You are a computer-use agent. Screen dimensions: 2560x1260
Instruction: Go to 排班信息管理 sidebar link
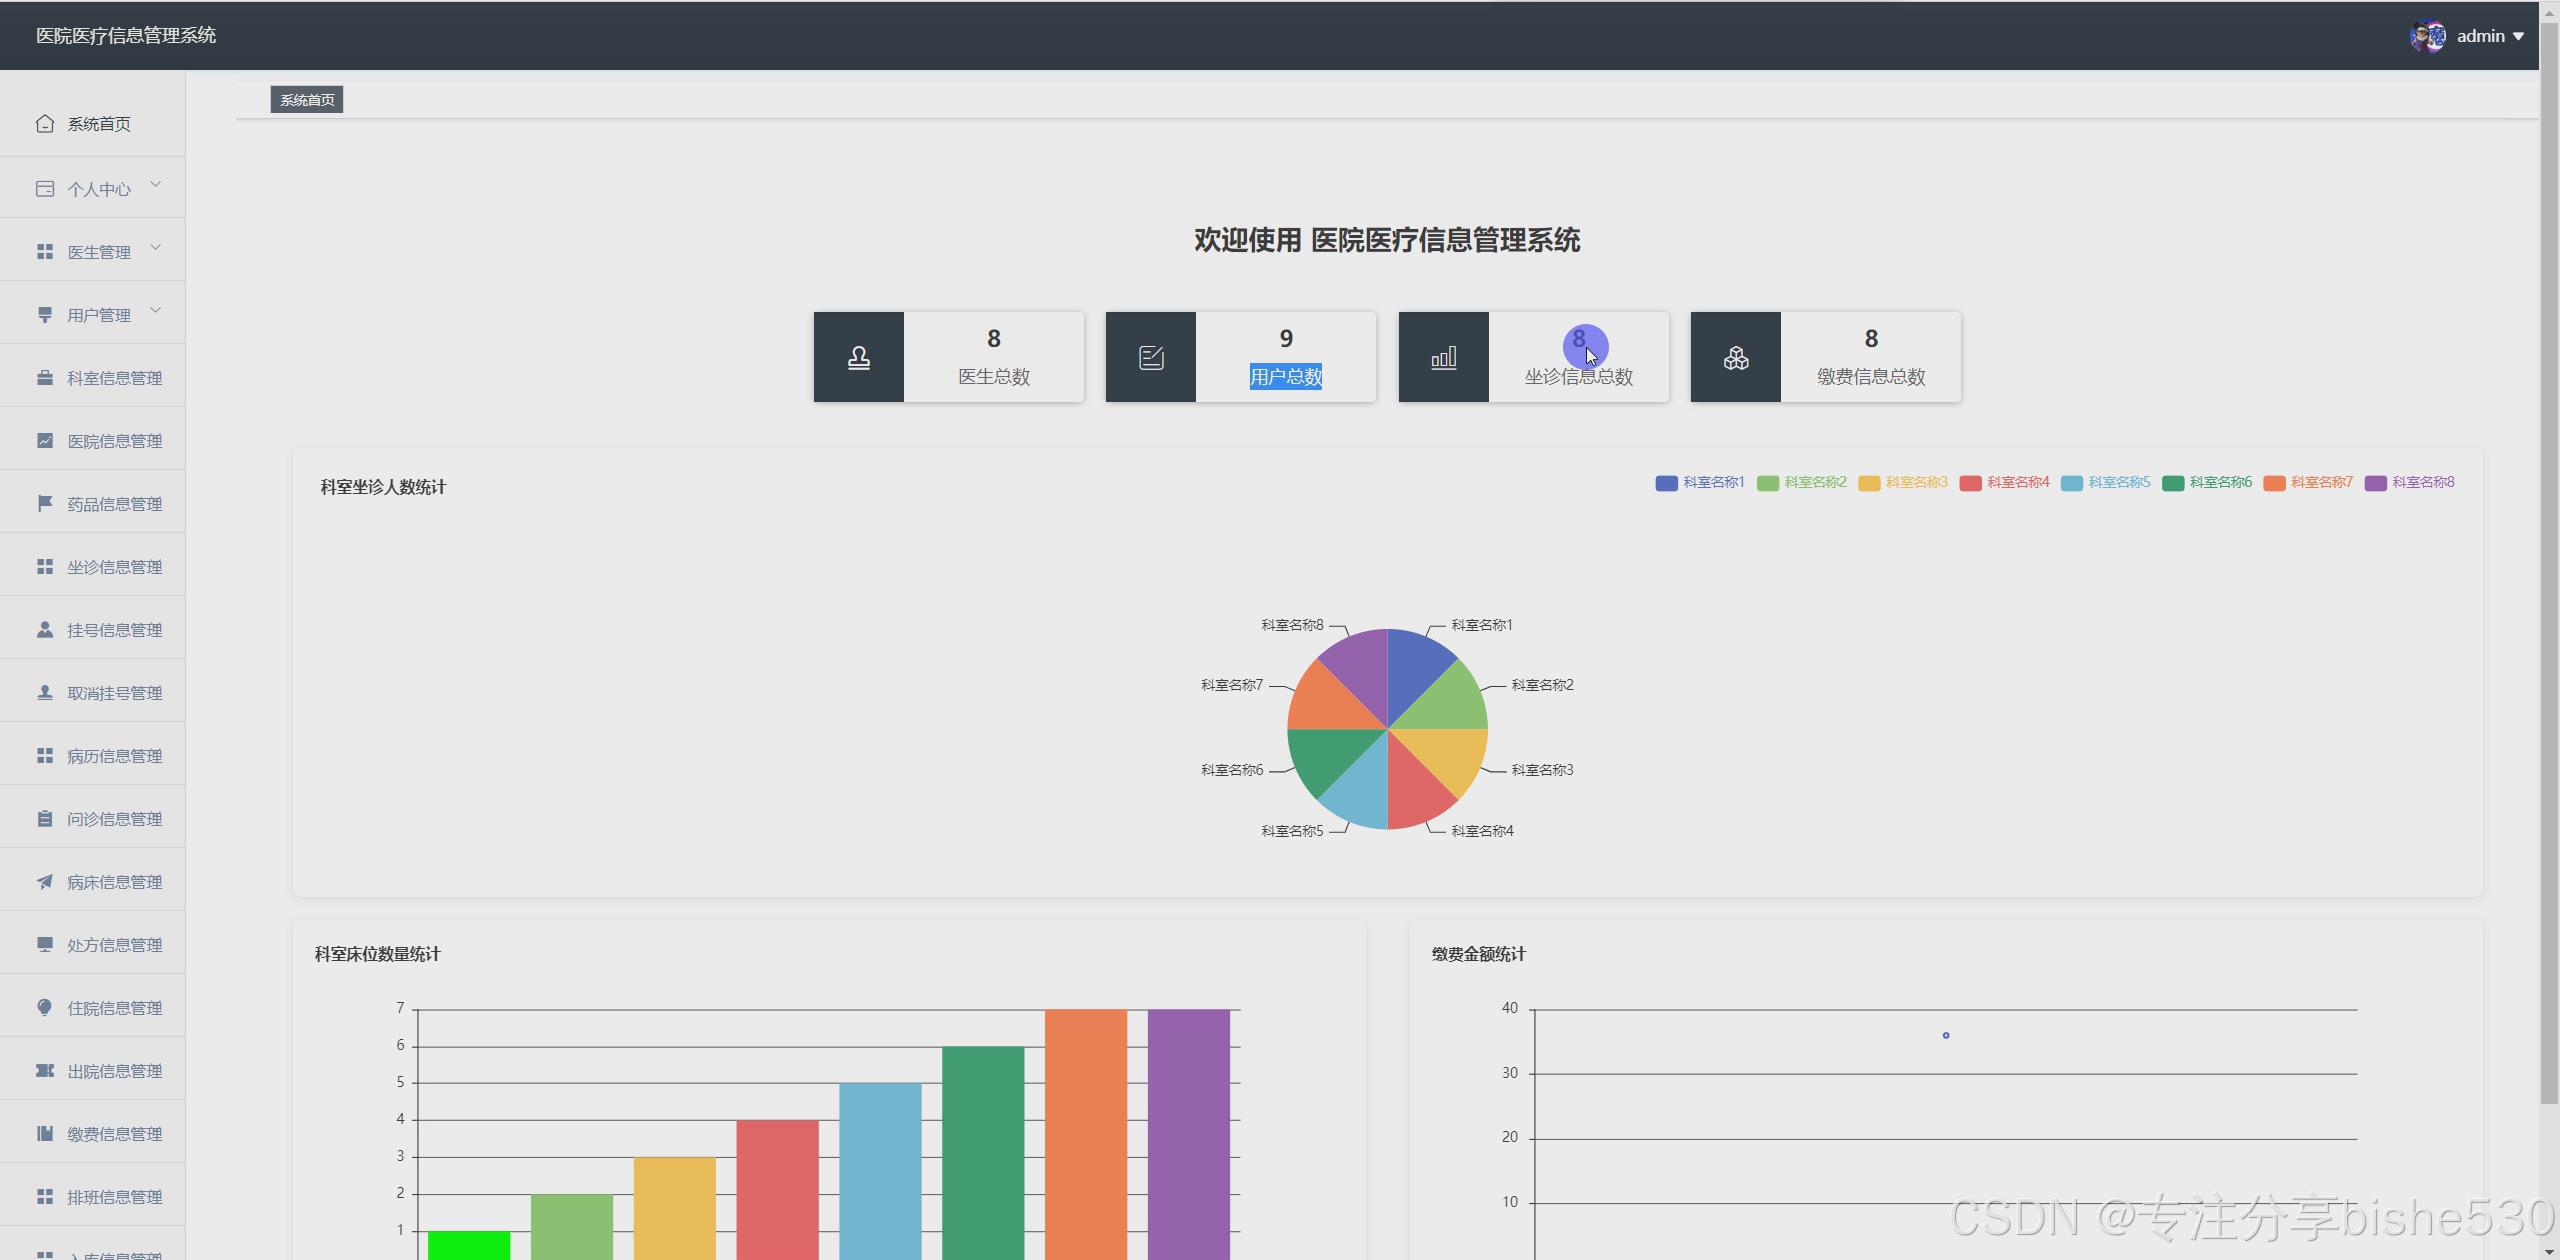[x=114, y=1196]
